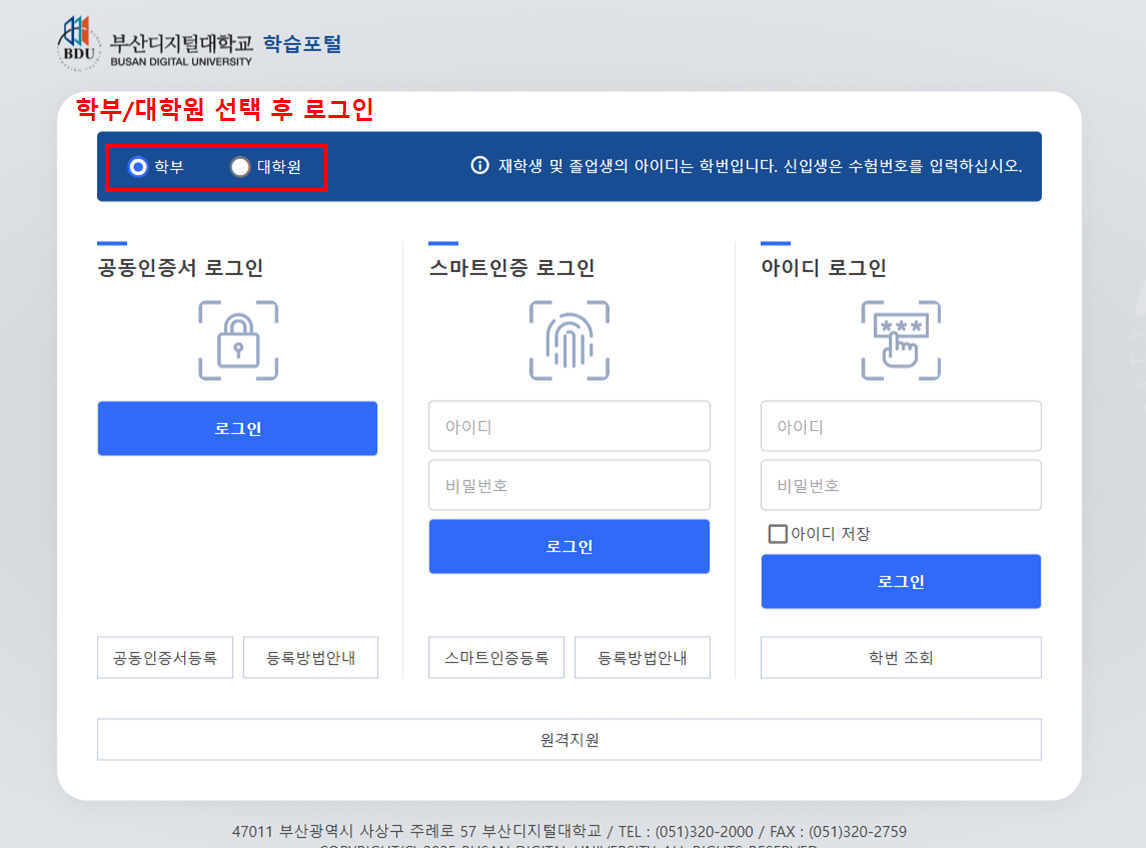The height and width of the screenshot is (848, 1146).
Task: Click the 원격지원 remote support button
Action: click(569, 739)
